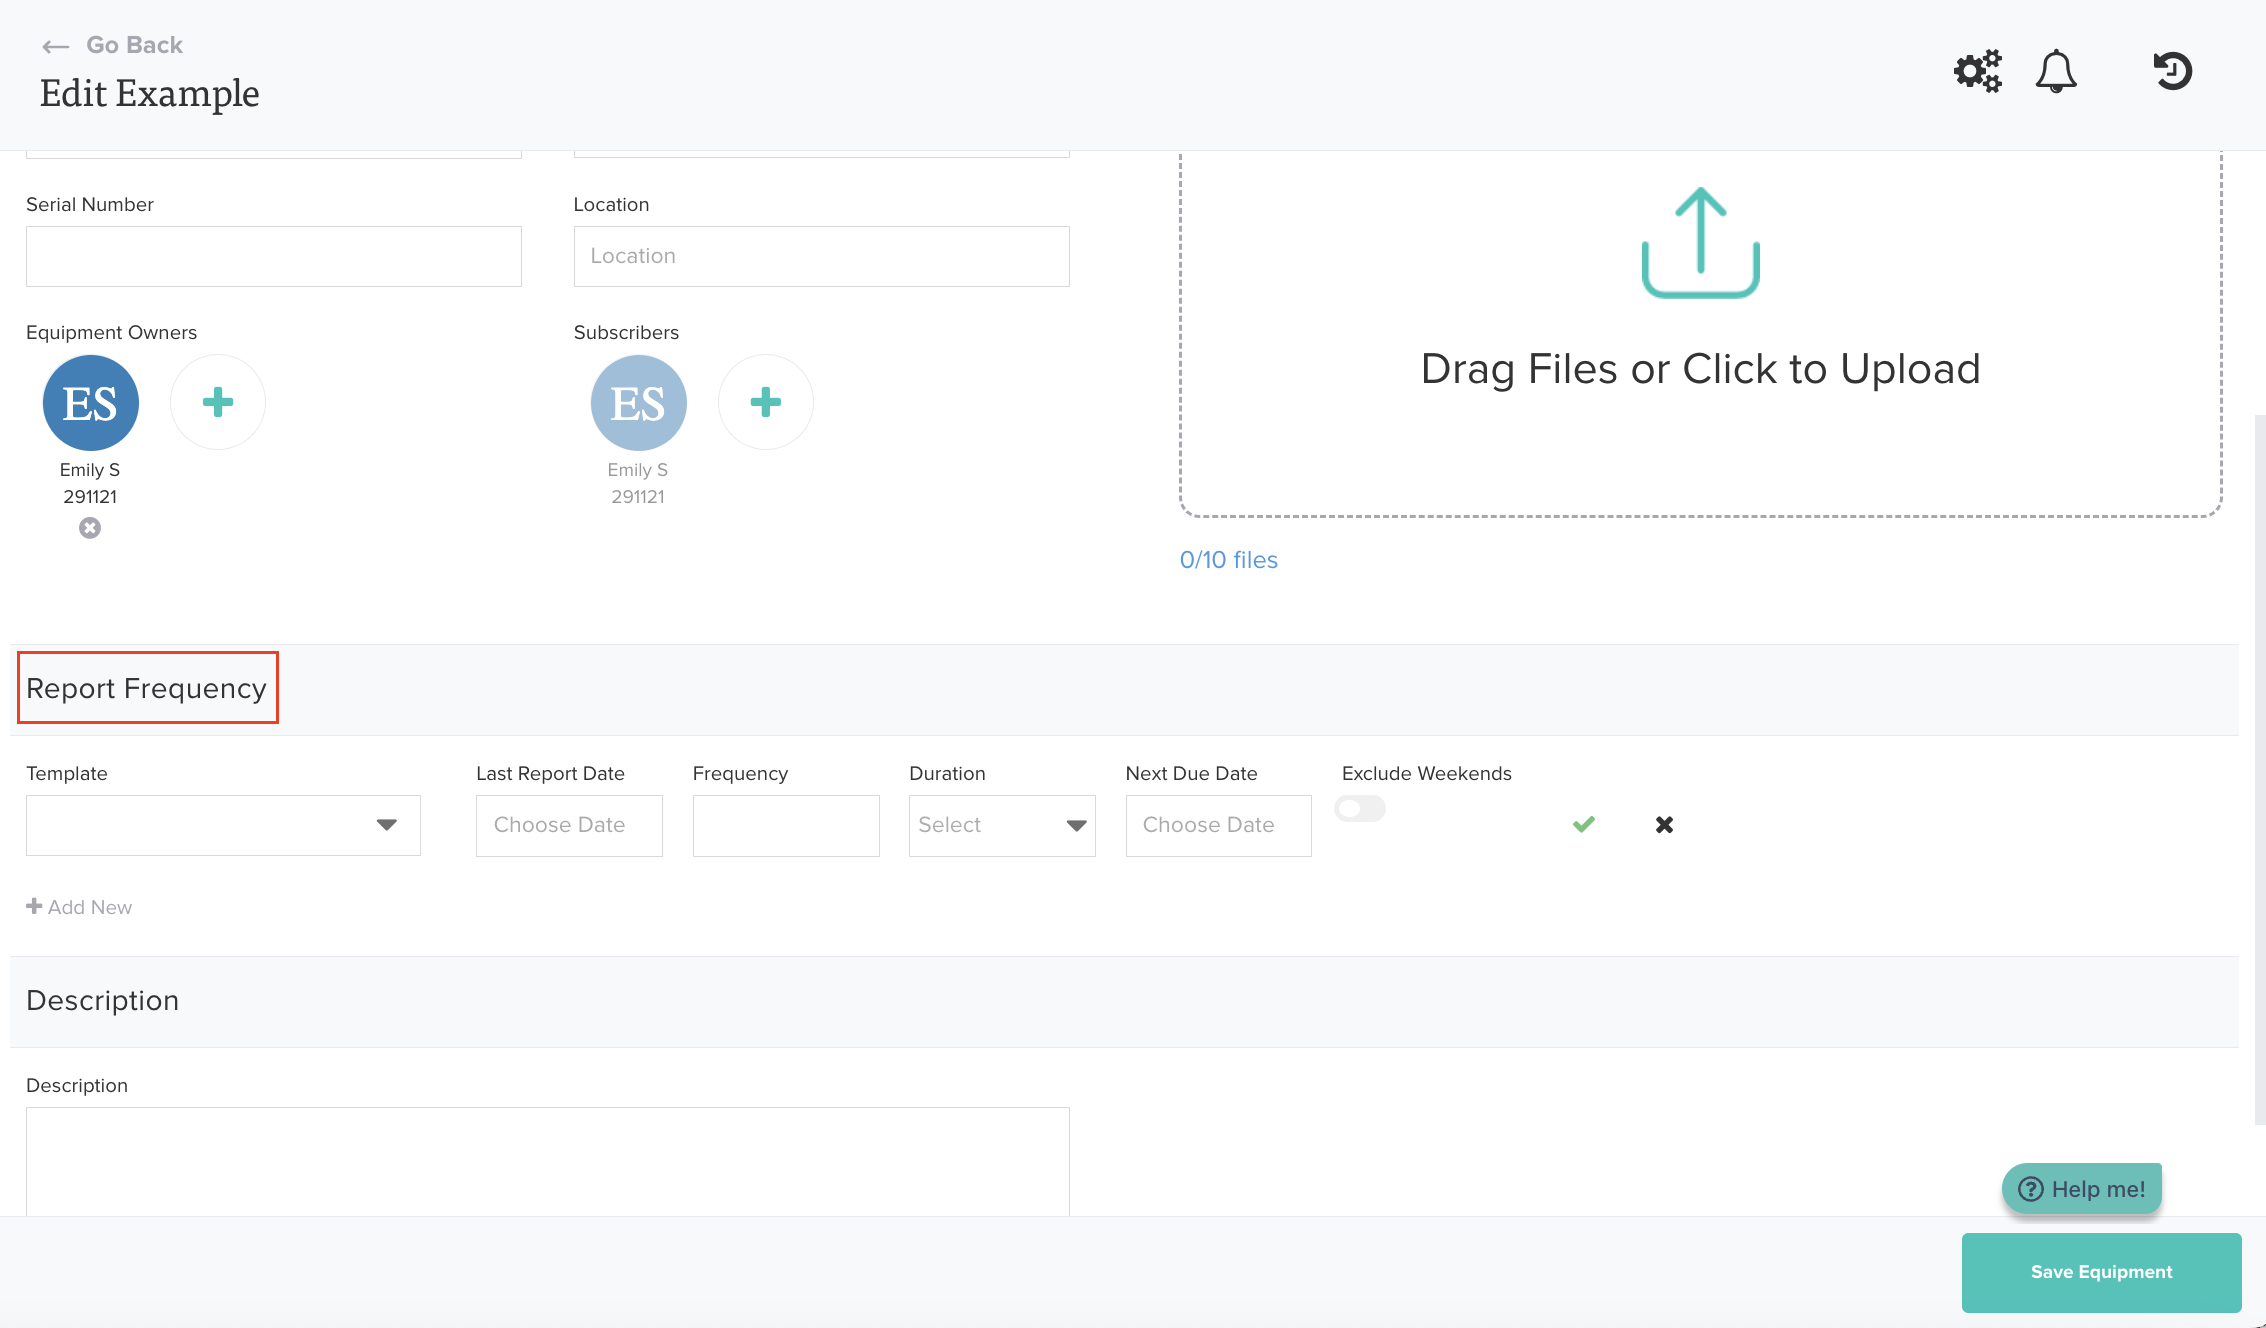
Task: Open the Template dropdown
Action: click(223, 825)
